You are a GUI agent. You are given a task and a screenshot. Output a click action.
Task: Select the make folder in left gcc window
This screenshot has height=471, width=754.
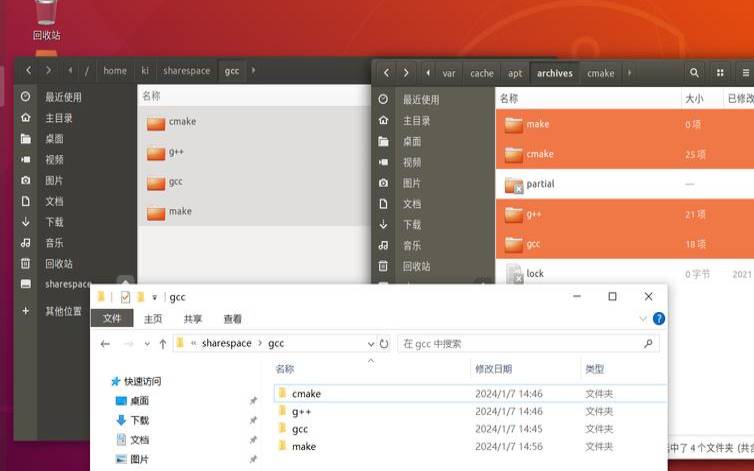(x=254, y=212)
